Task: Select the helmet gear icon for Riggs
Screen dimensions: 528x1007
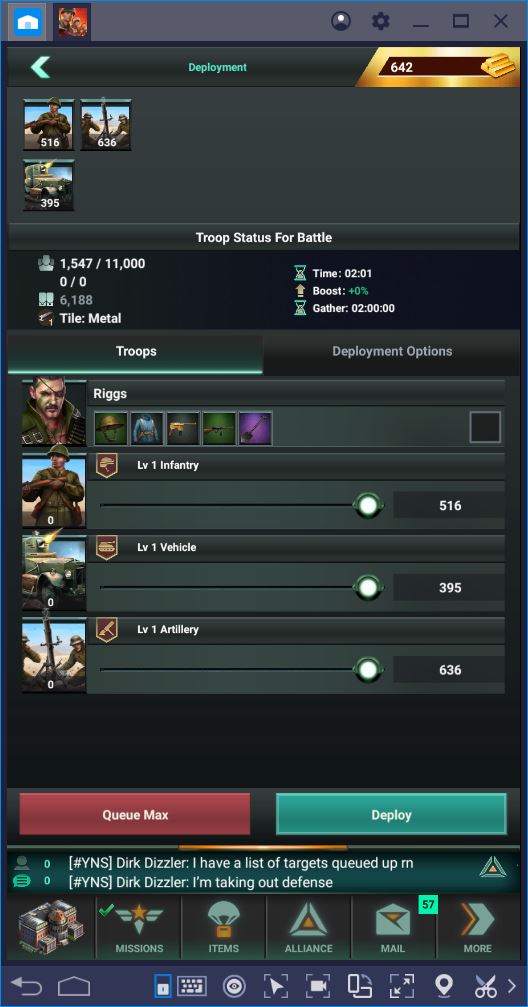Action: [x=111, y=428]
